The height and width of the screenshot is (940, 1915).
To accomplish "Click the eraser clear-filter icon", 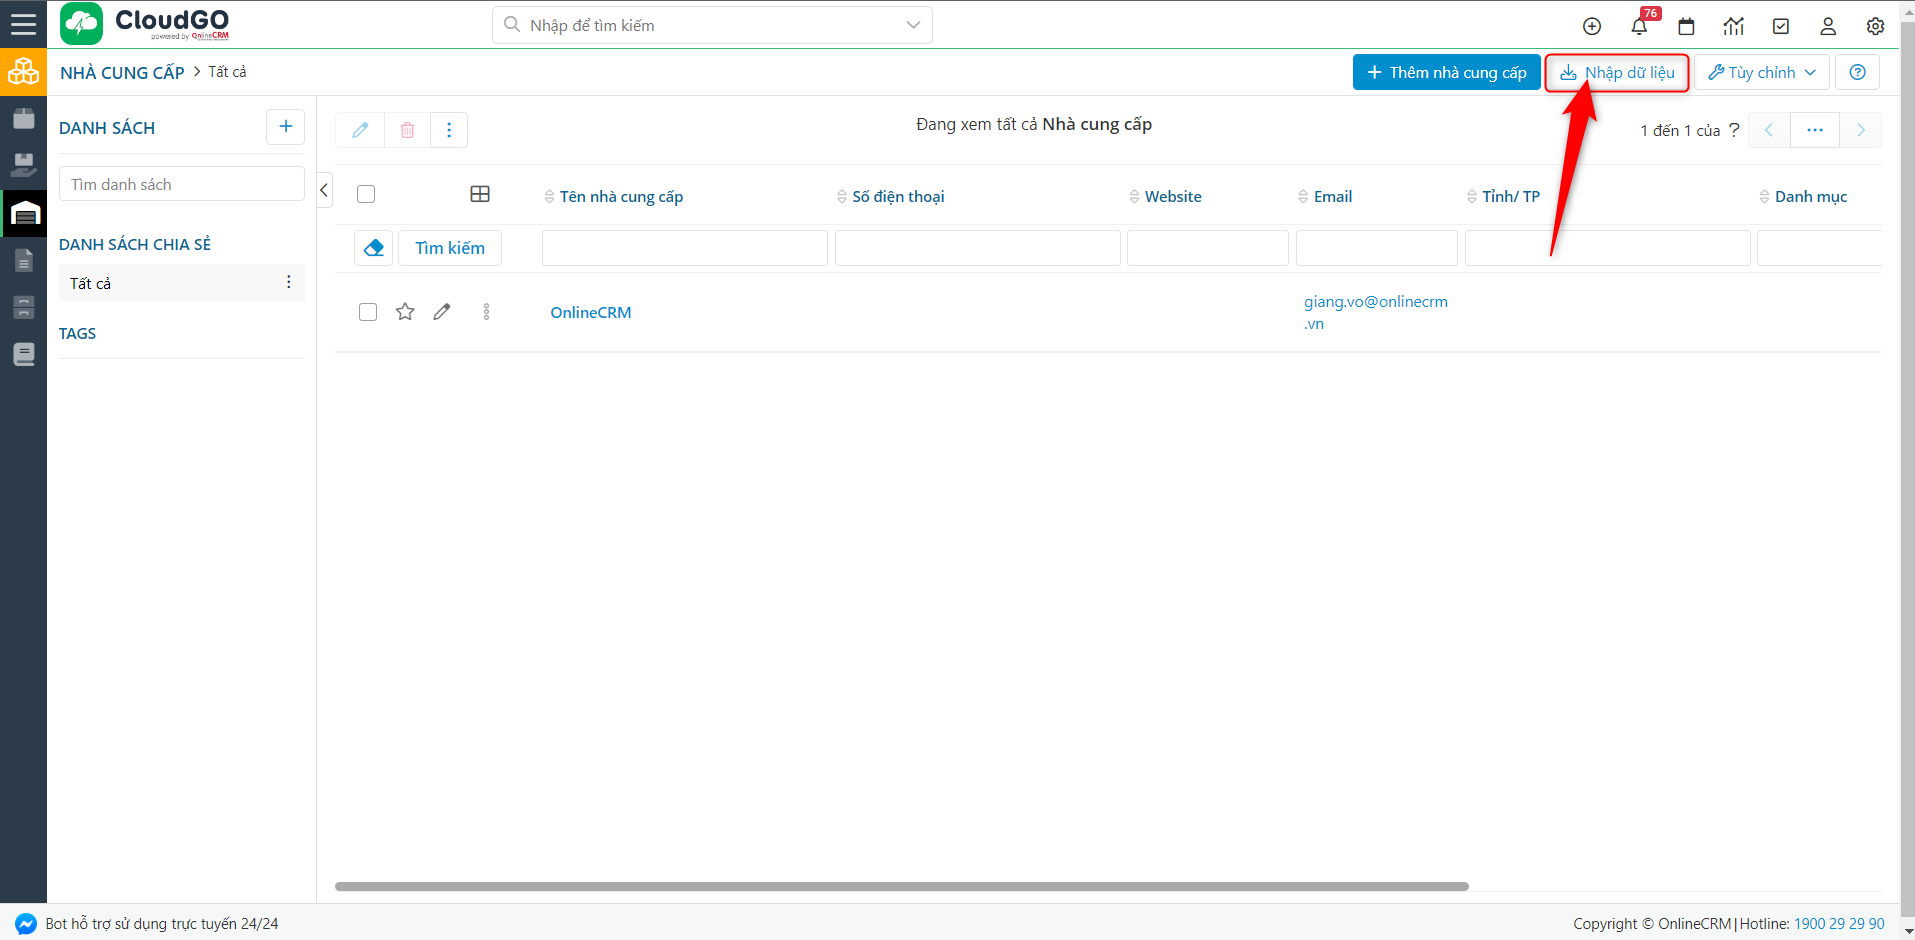I will click(373, 248).
